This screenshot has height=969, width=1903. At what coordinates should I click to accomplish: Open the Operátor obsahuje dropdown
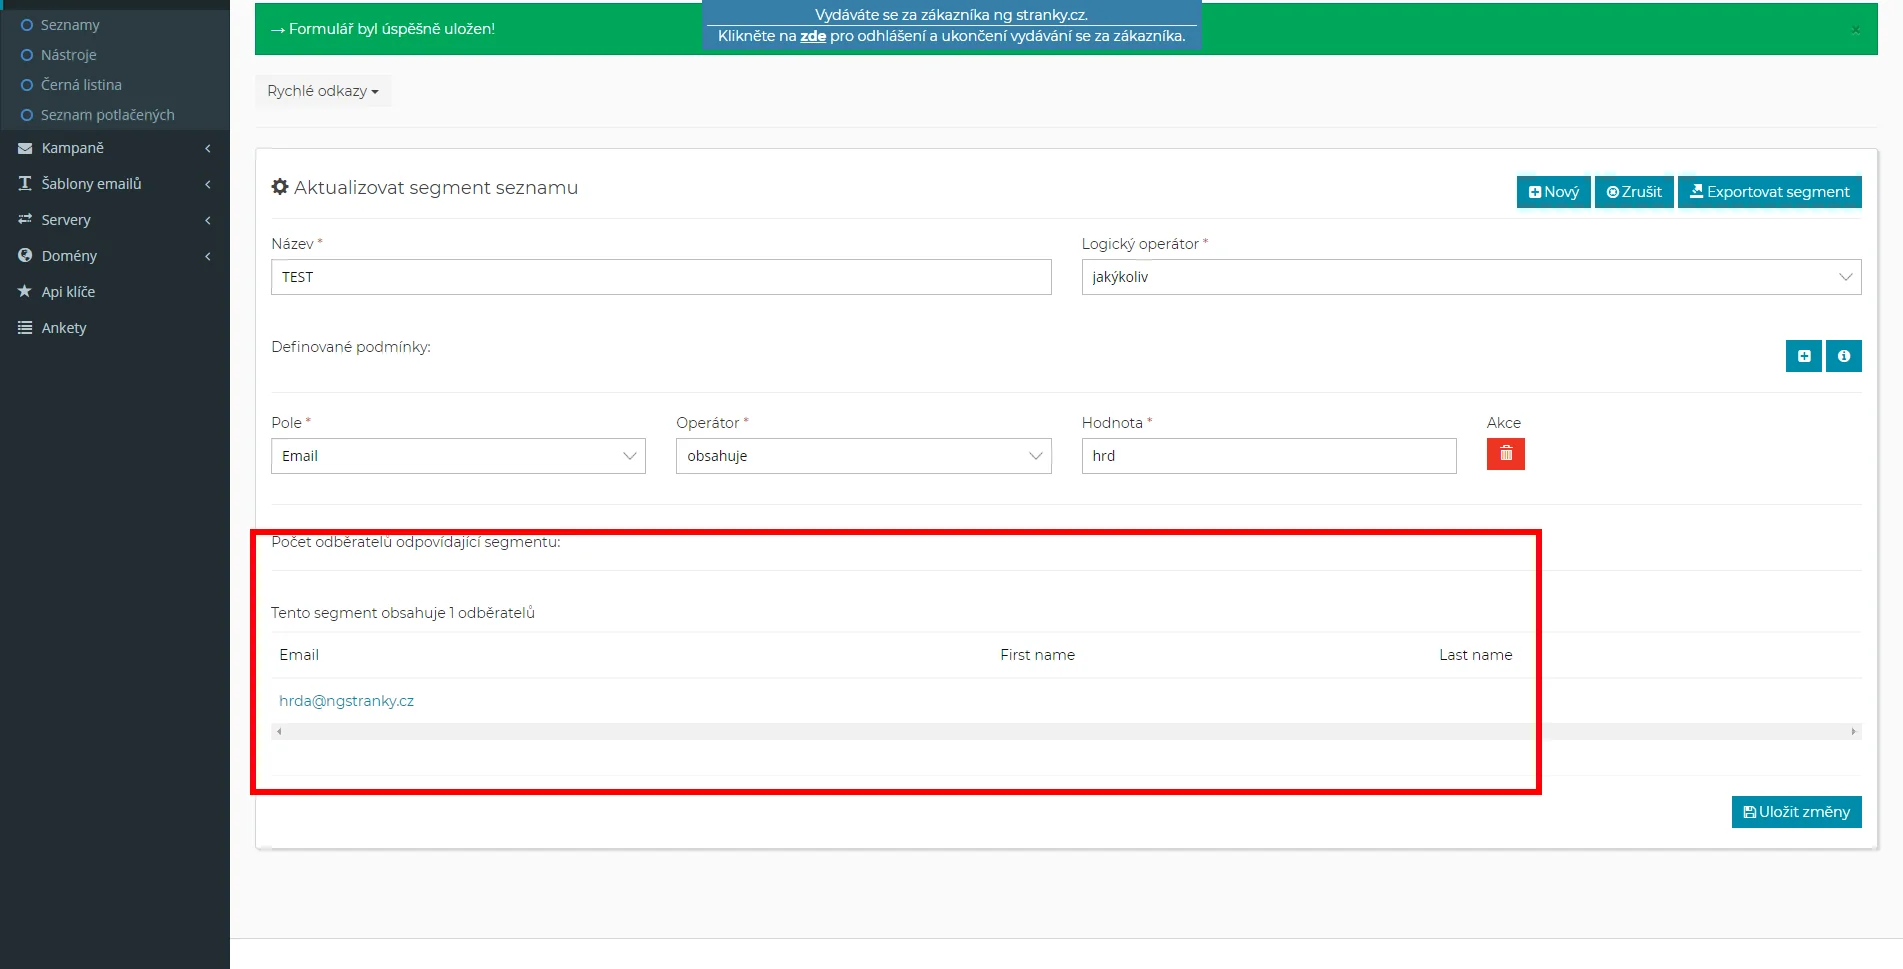(x=862, y=456)
